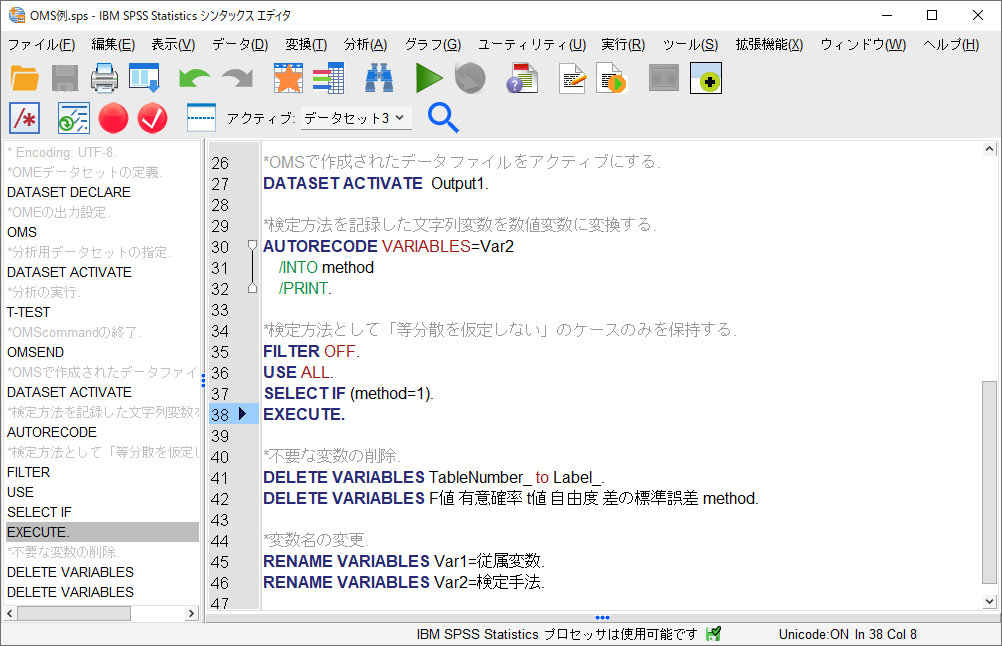Select T-TEST in the command navigation pane
This screenshot has width=1002, height=646.
coord(30,312)
